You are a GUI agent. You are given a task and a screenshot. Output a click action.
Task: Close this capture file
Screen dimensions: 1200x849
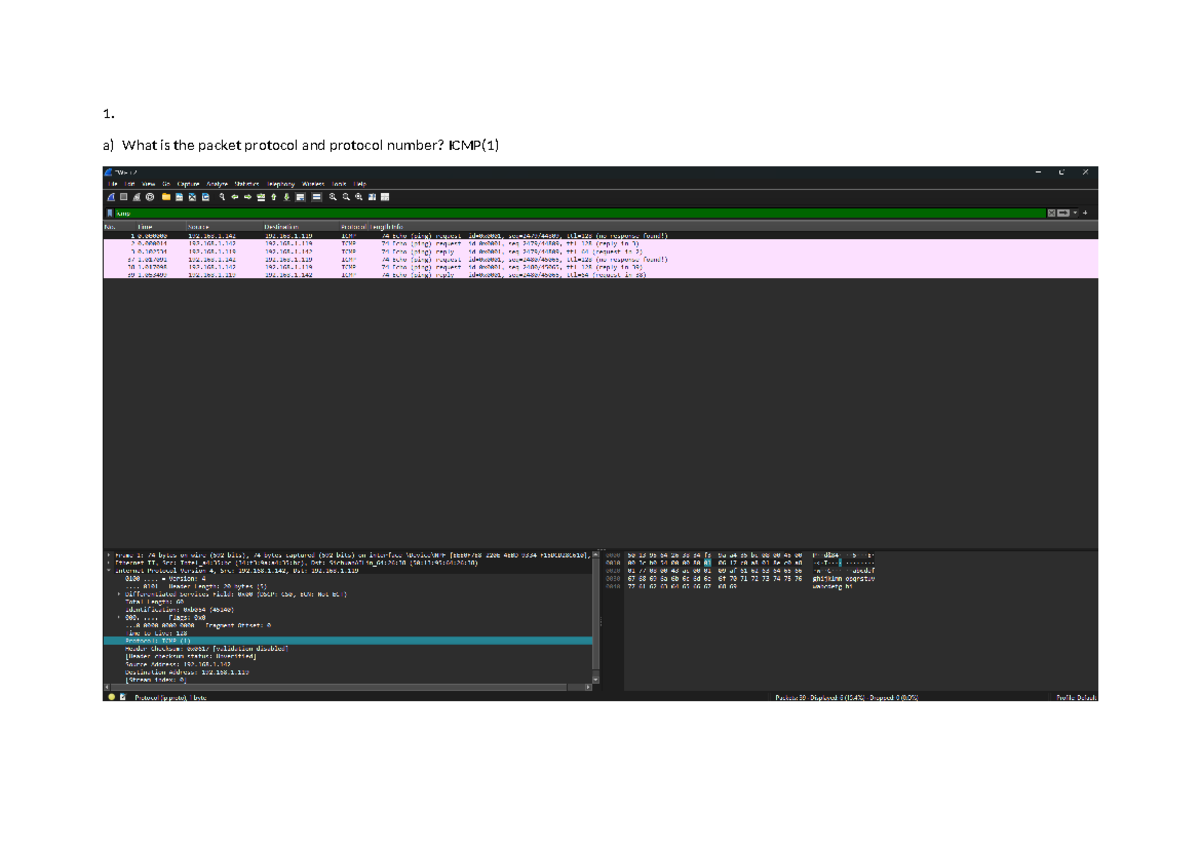point(192,197)
